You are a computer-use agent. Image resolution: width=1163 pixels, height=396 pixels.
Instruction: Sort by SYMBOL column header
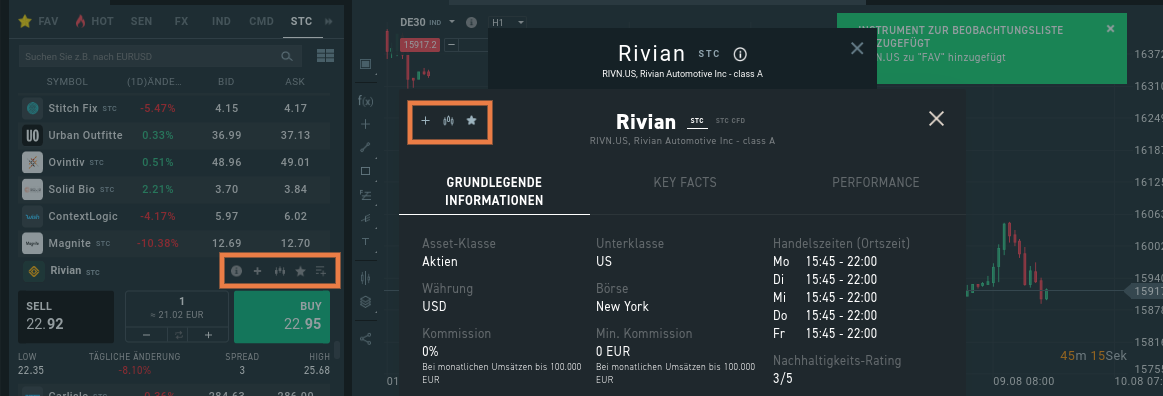click(67, 81)
